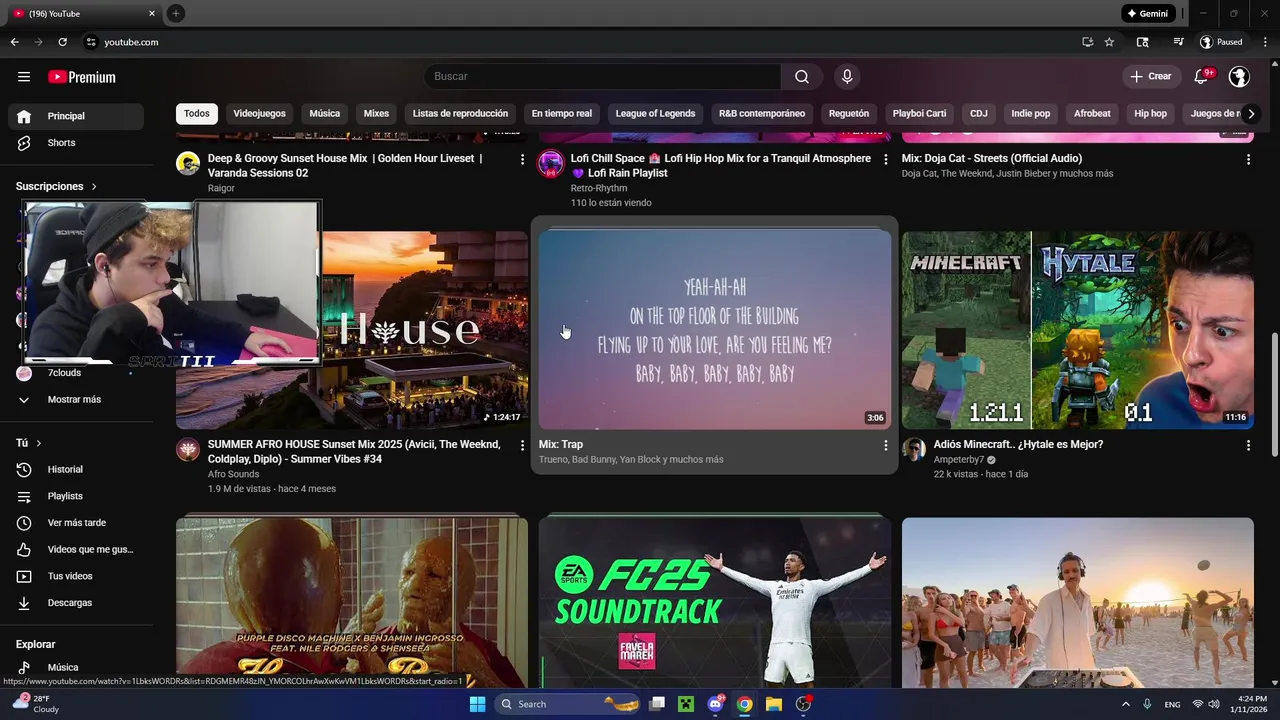Open the notifications bell

[x=1203, y=77]
